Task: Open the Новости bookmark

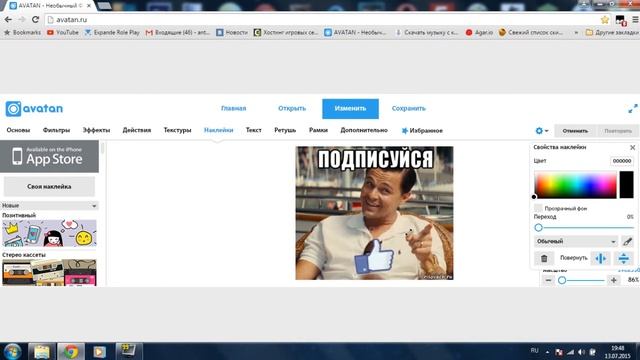Action: pos(232,32)
